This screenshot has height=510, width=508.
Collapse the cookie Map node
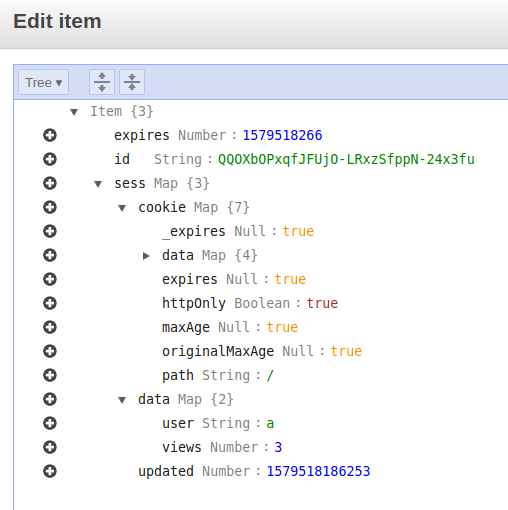[x=122, y=208]
